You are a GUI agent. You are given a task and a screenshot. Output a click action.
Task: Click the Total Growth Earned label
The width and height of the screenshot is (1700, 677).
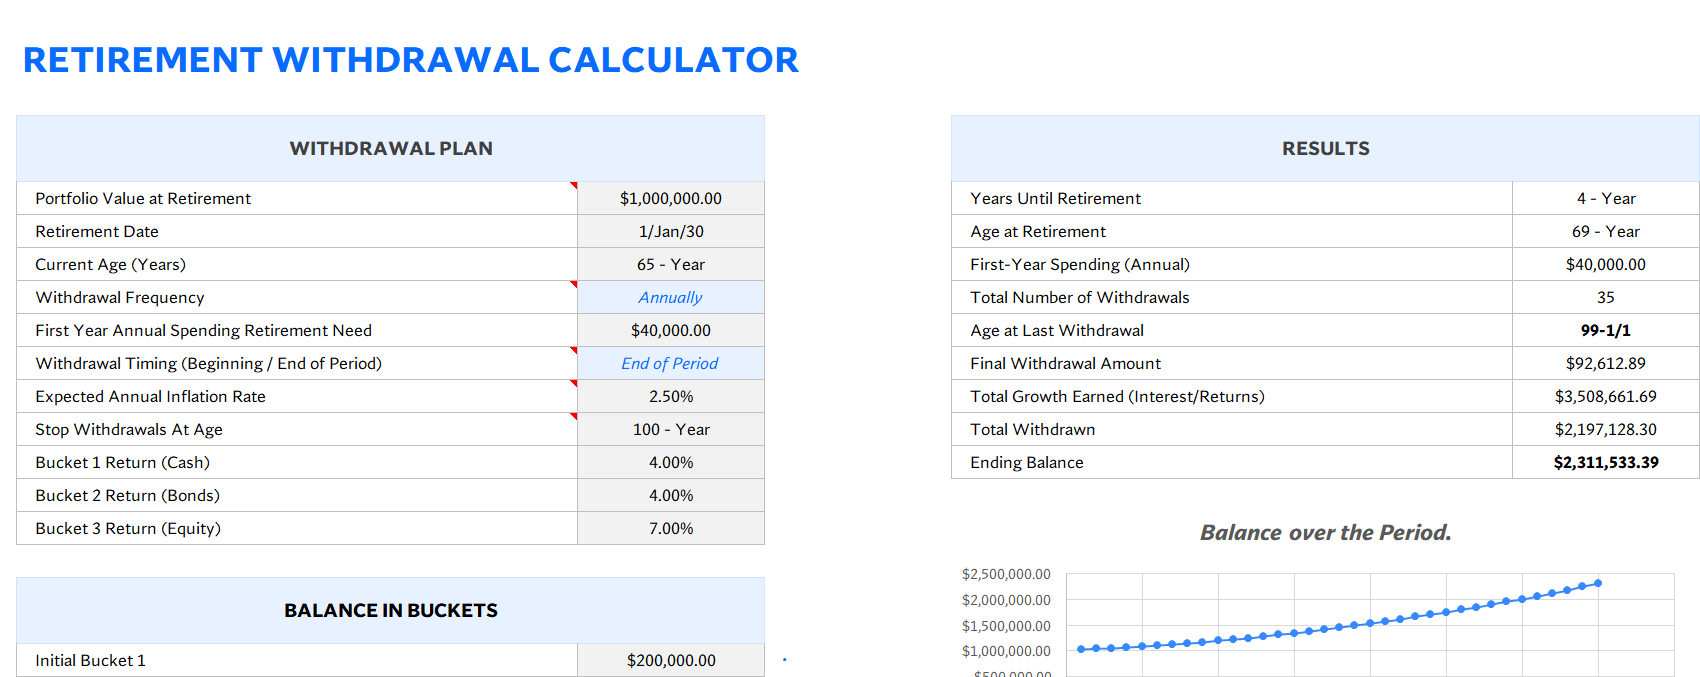[x=1117, y=396]
